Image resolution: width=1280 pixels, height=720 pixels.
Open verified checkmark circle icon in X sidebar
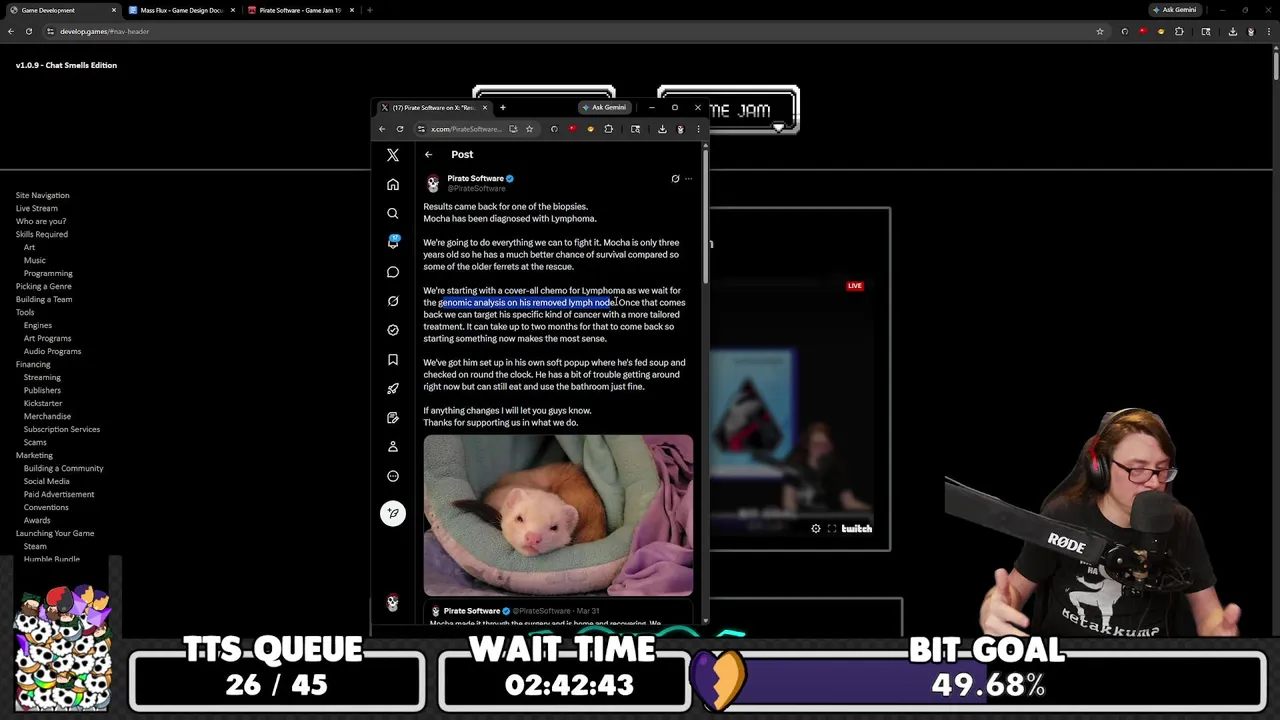click(393, 329)
